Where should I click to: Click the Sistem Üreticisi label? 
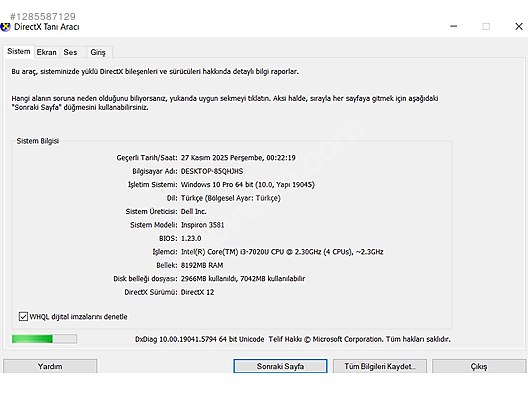152,211
